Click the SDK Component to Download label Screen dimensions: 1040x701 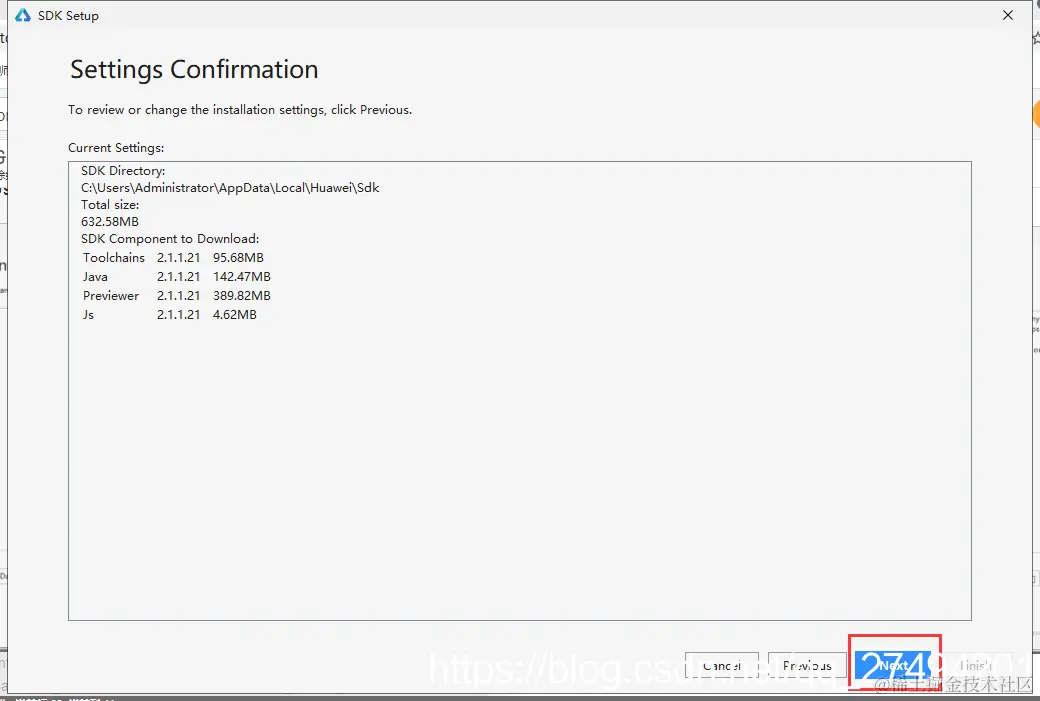coord(170,239)
